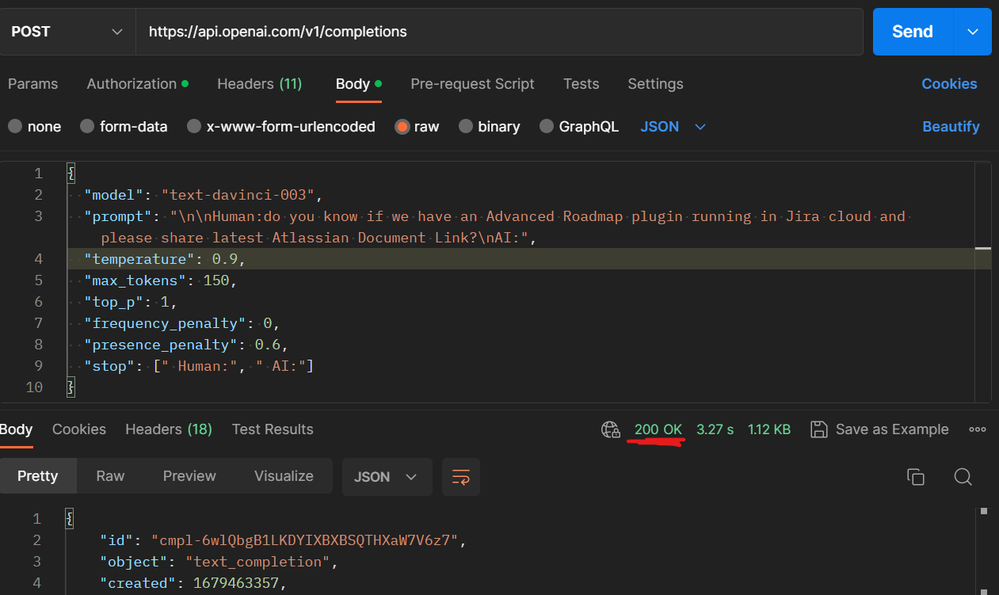This screenshot has width=999, height=595.
Task: Beautify the JSON request body
Action: point(950,126)
